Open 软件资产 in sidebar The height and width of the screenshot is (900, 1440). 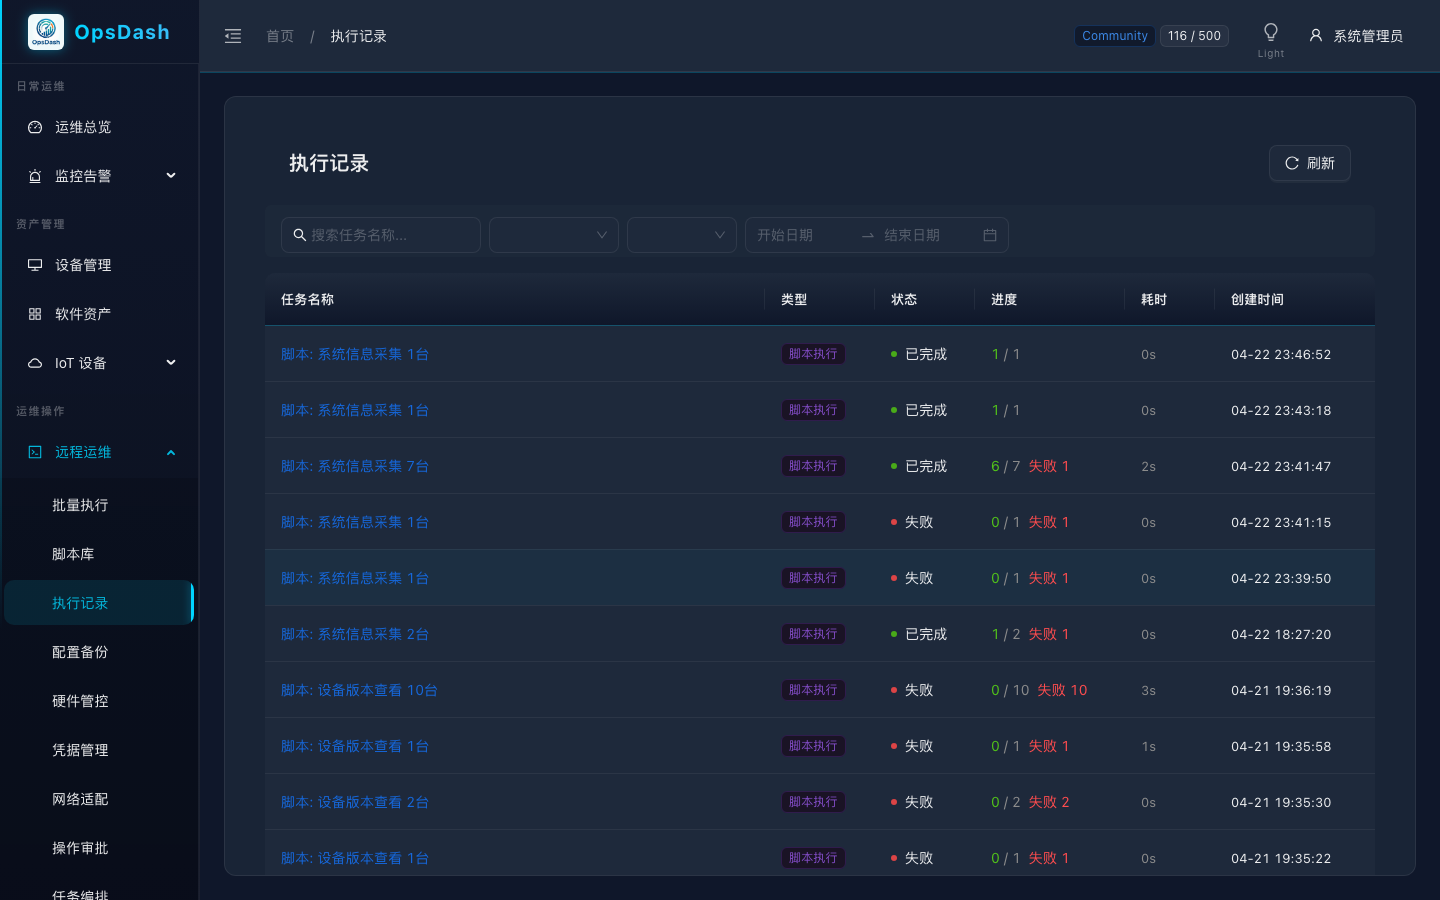[99, 314]
